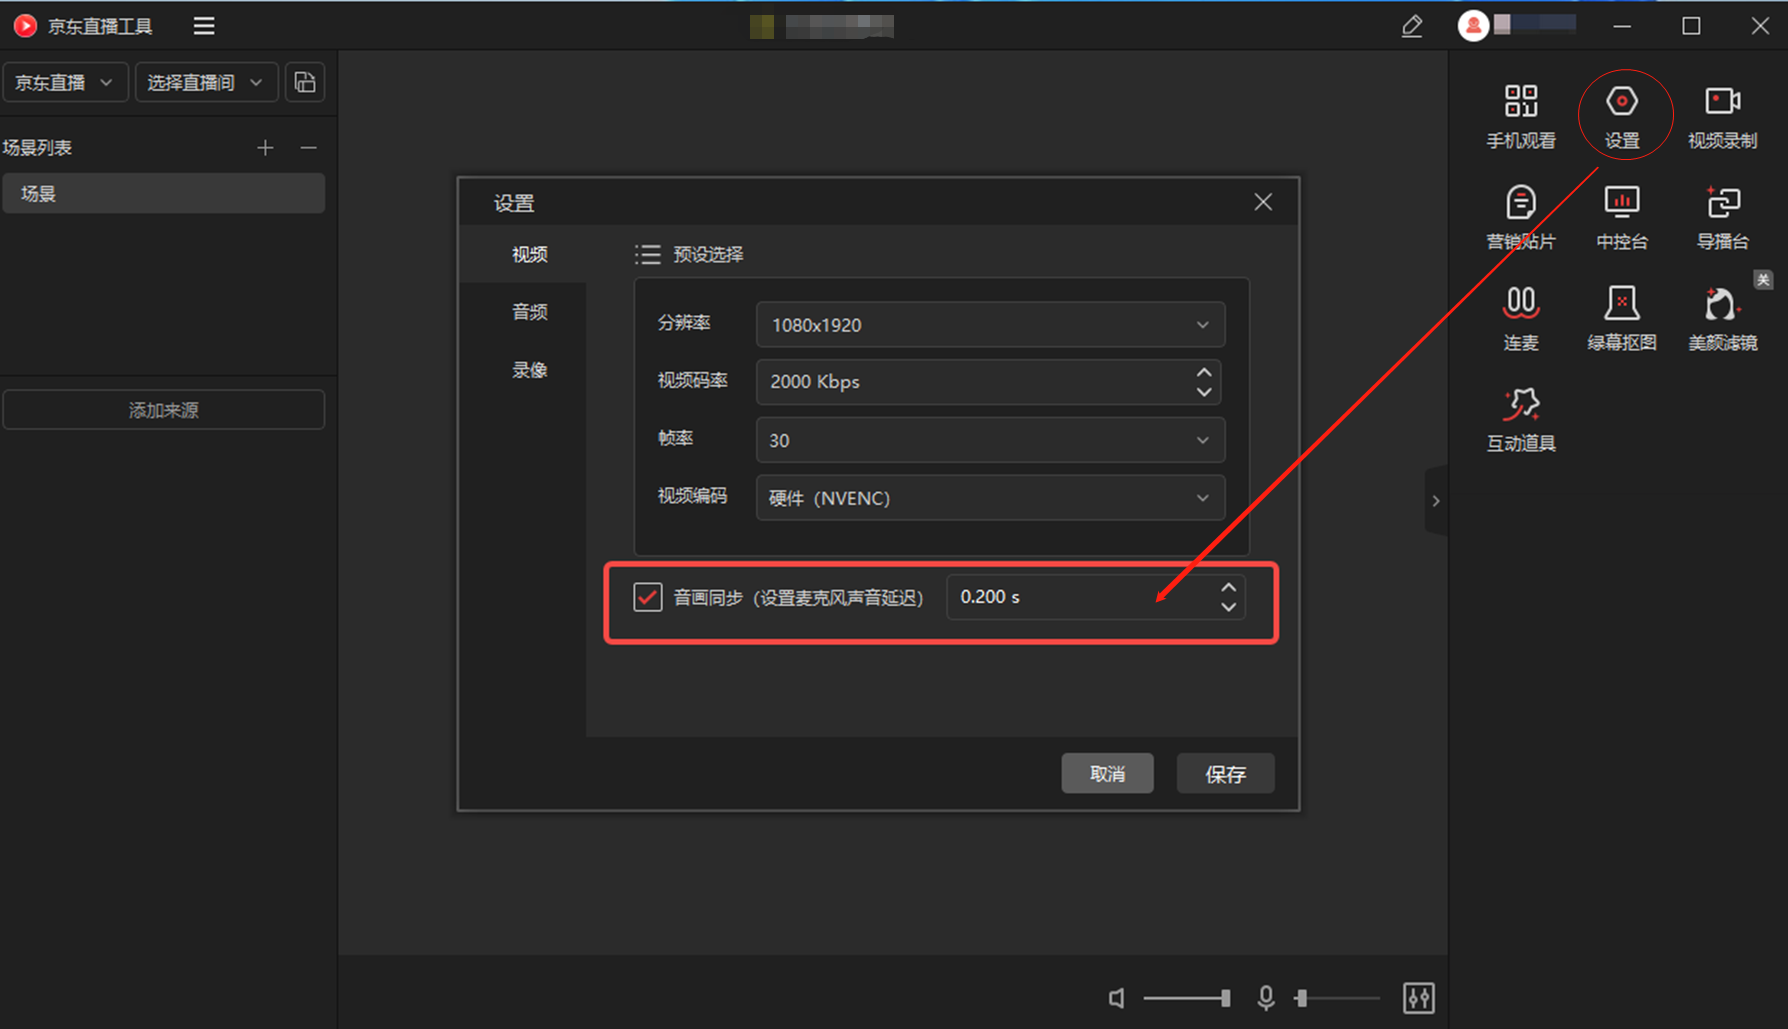
Task: Mute the speaker volume icon
Action: pyautogui.click(x=1117, y=997)
